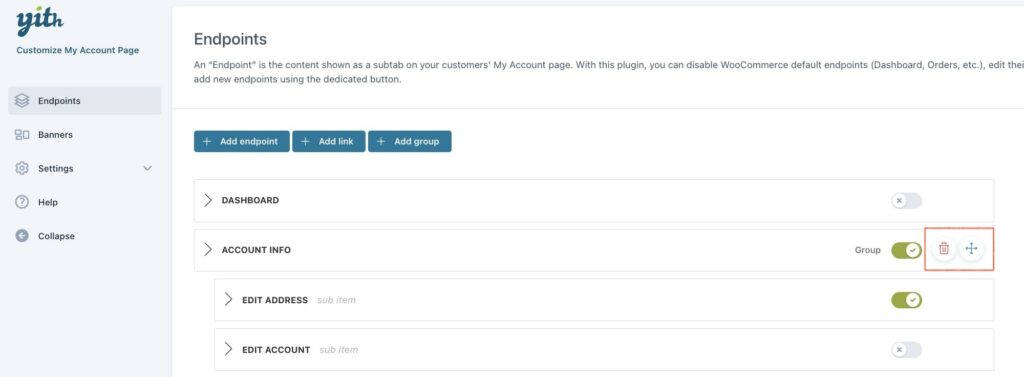1024x377 pixels.
Task: Click the Help question mark icon
Action: [22, 202]
